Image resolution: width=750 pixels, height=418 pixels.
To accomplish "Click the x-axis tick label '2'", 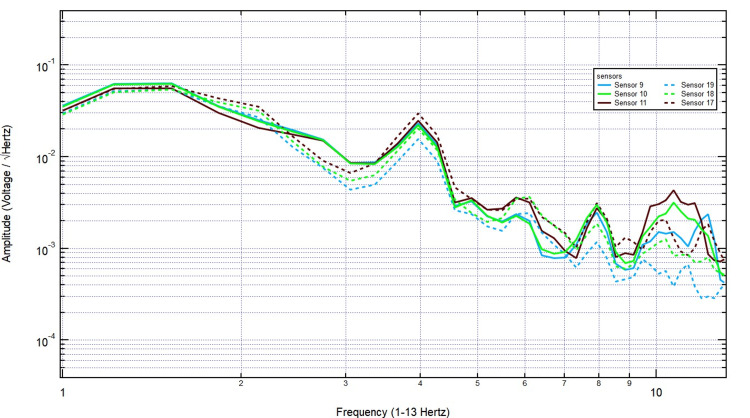I will [x=241, y=383].
